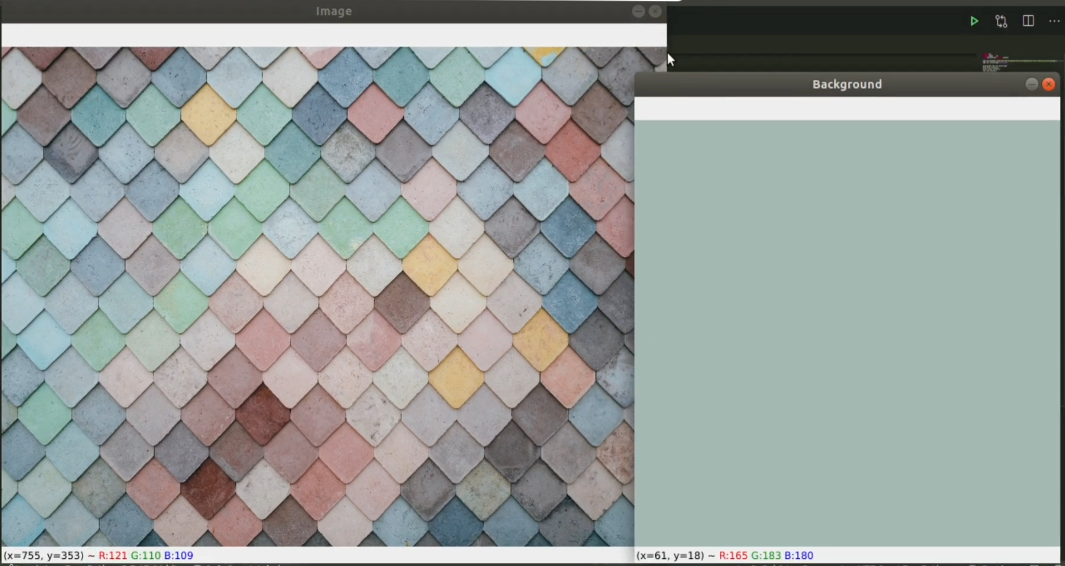Click the "R:165" value in Background status
The image size is (1065, 566).
coord(733,556)
